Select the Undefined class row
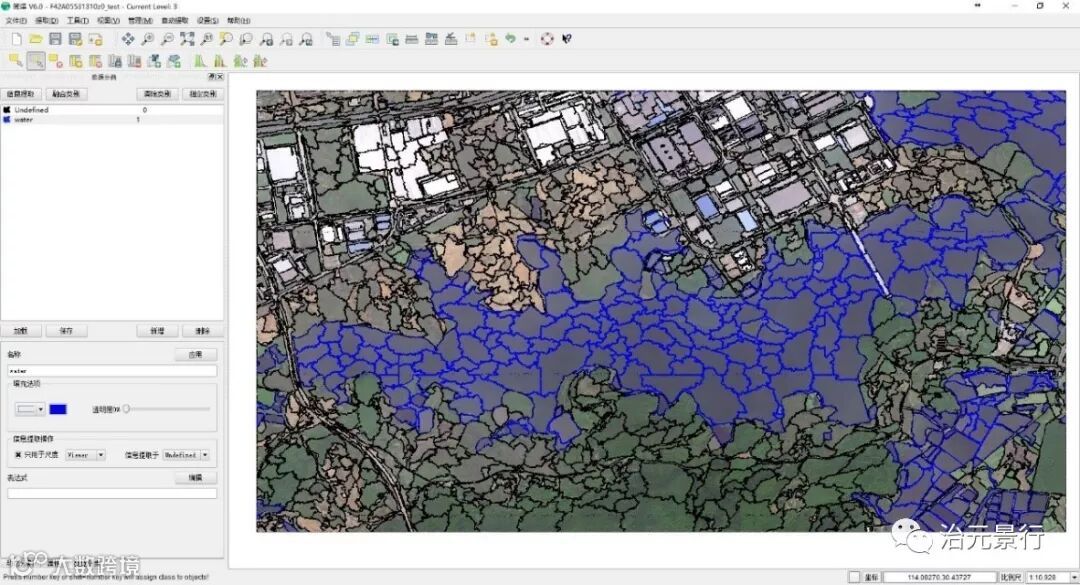The image size is (1080, 585). click(x=112, y=110)
